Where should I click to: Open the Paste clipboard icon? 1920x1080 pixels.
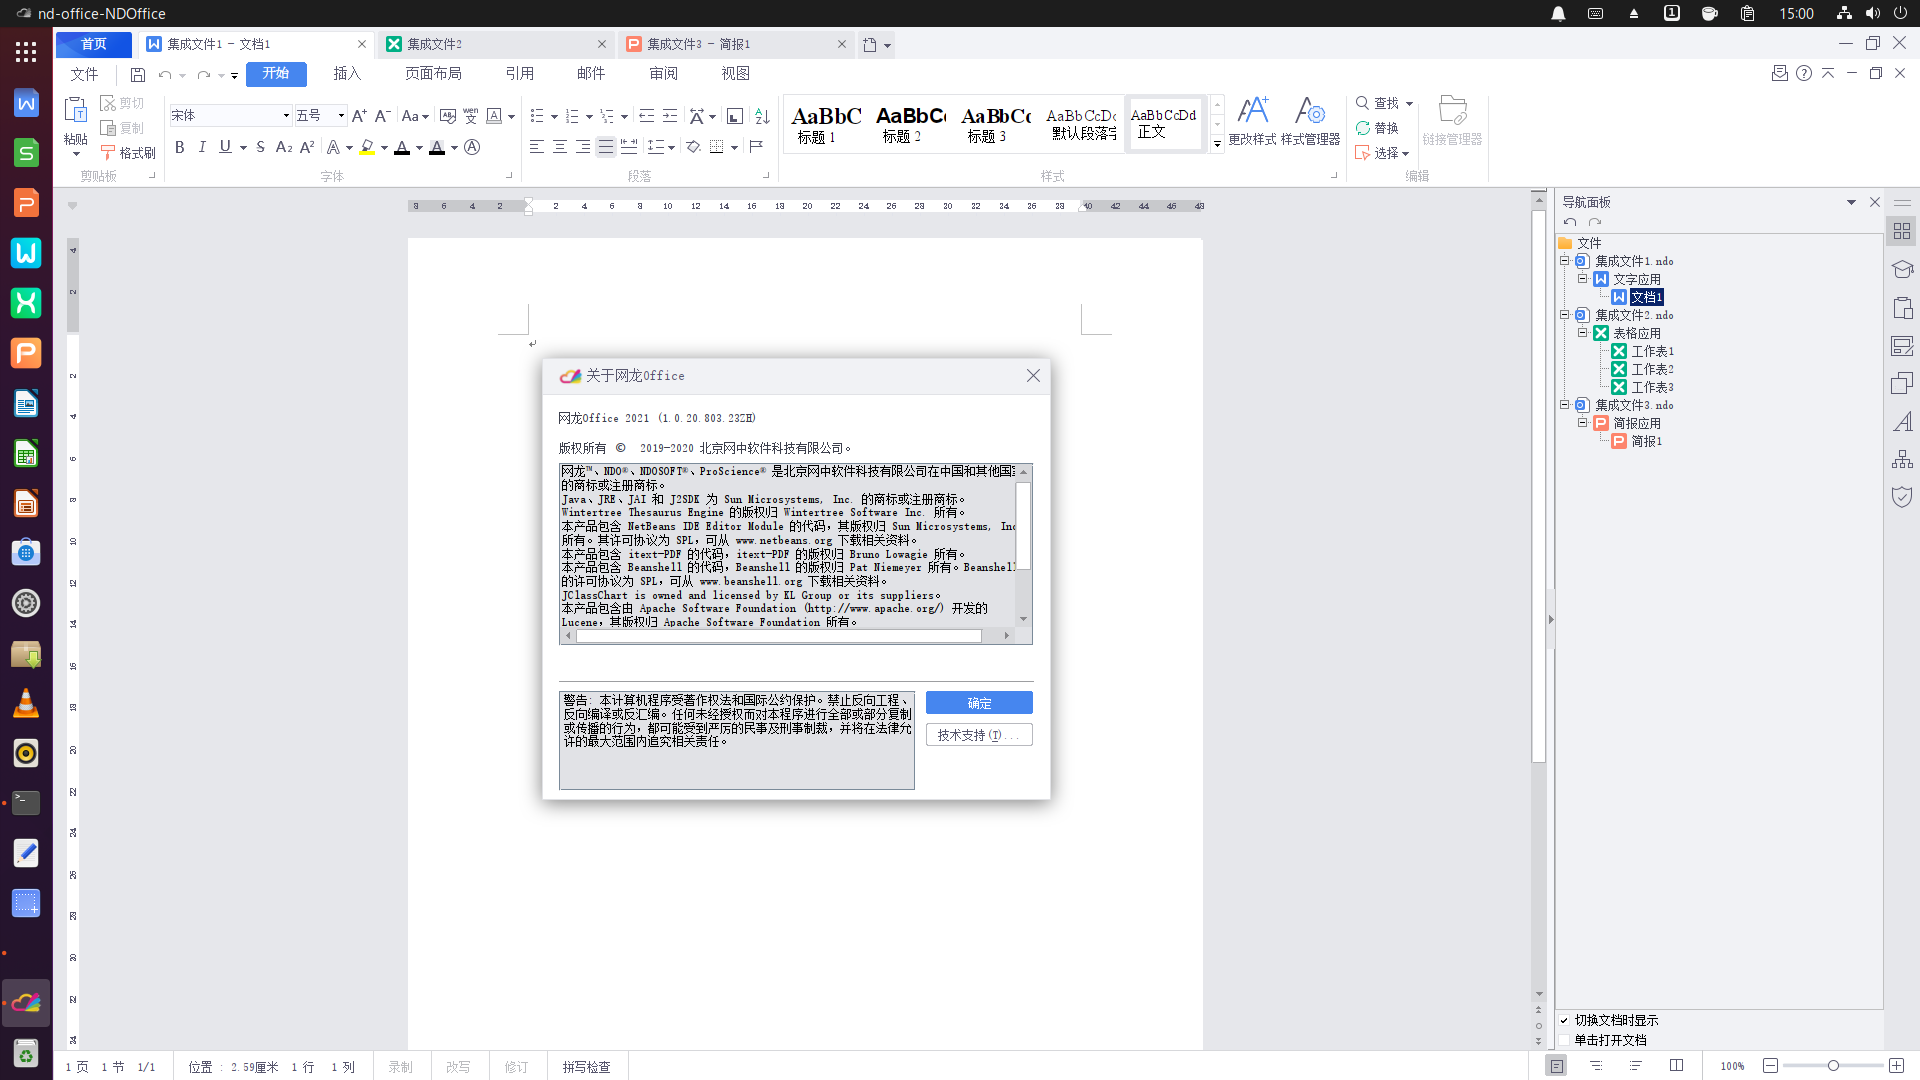[x=76, y=110]
